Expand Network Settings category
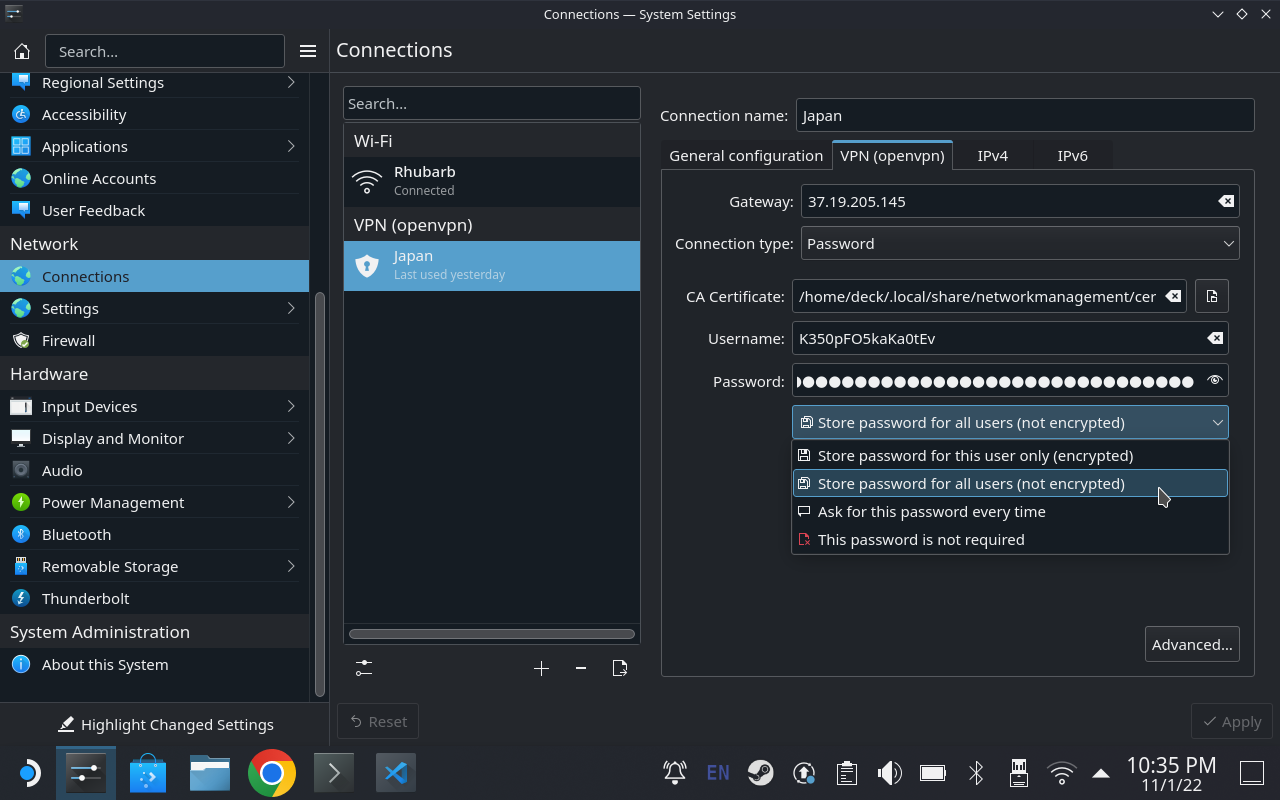Screen dimensions: 1280x800 [x=291, y=308]
